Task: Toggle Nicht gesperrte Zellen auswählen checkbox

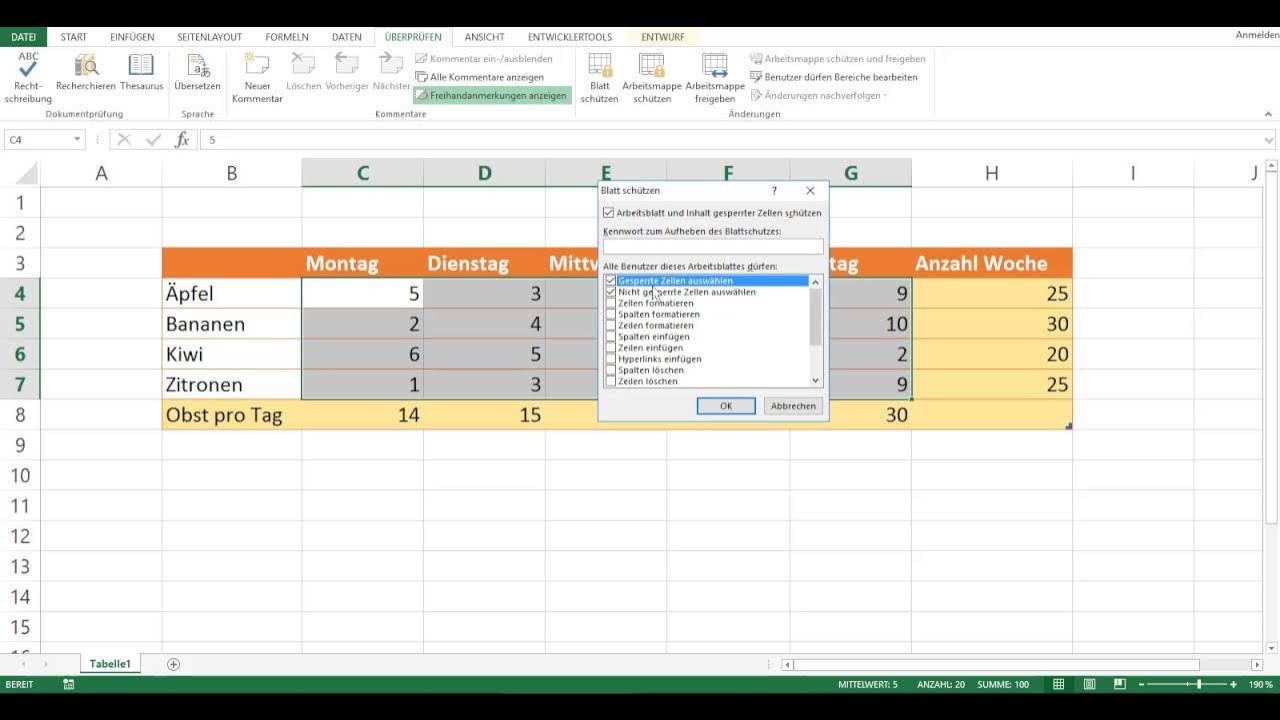Action: (x=611, y=292)
